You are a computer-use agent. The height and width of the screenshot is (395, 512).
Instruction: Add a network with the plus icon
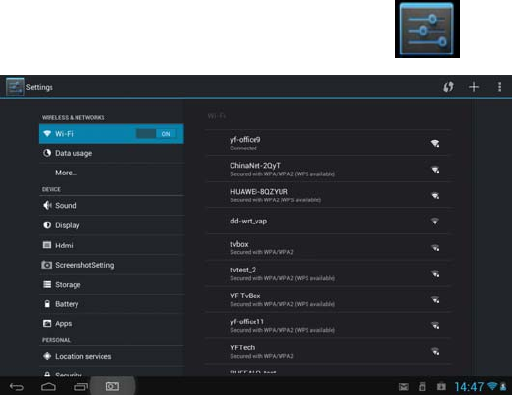click(474, 87)
